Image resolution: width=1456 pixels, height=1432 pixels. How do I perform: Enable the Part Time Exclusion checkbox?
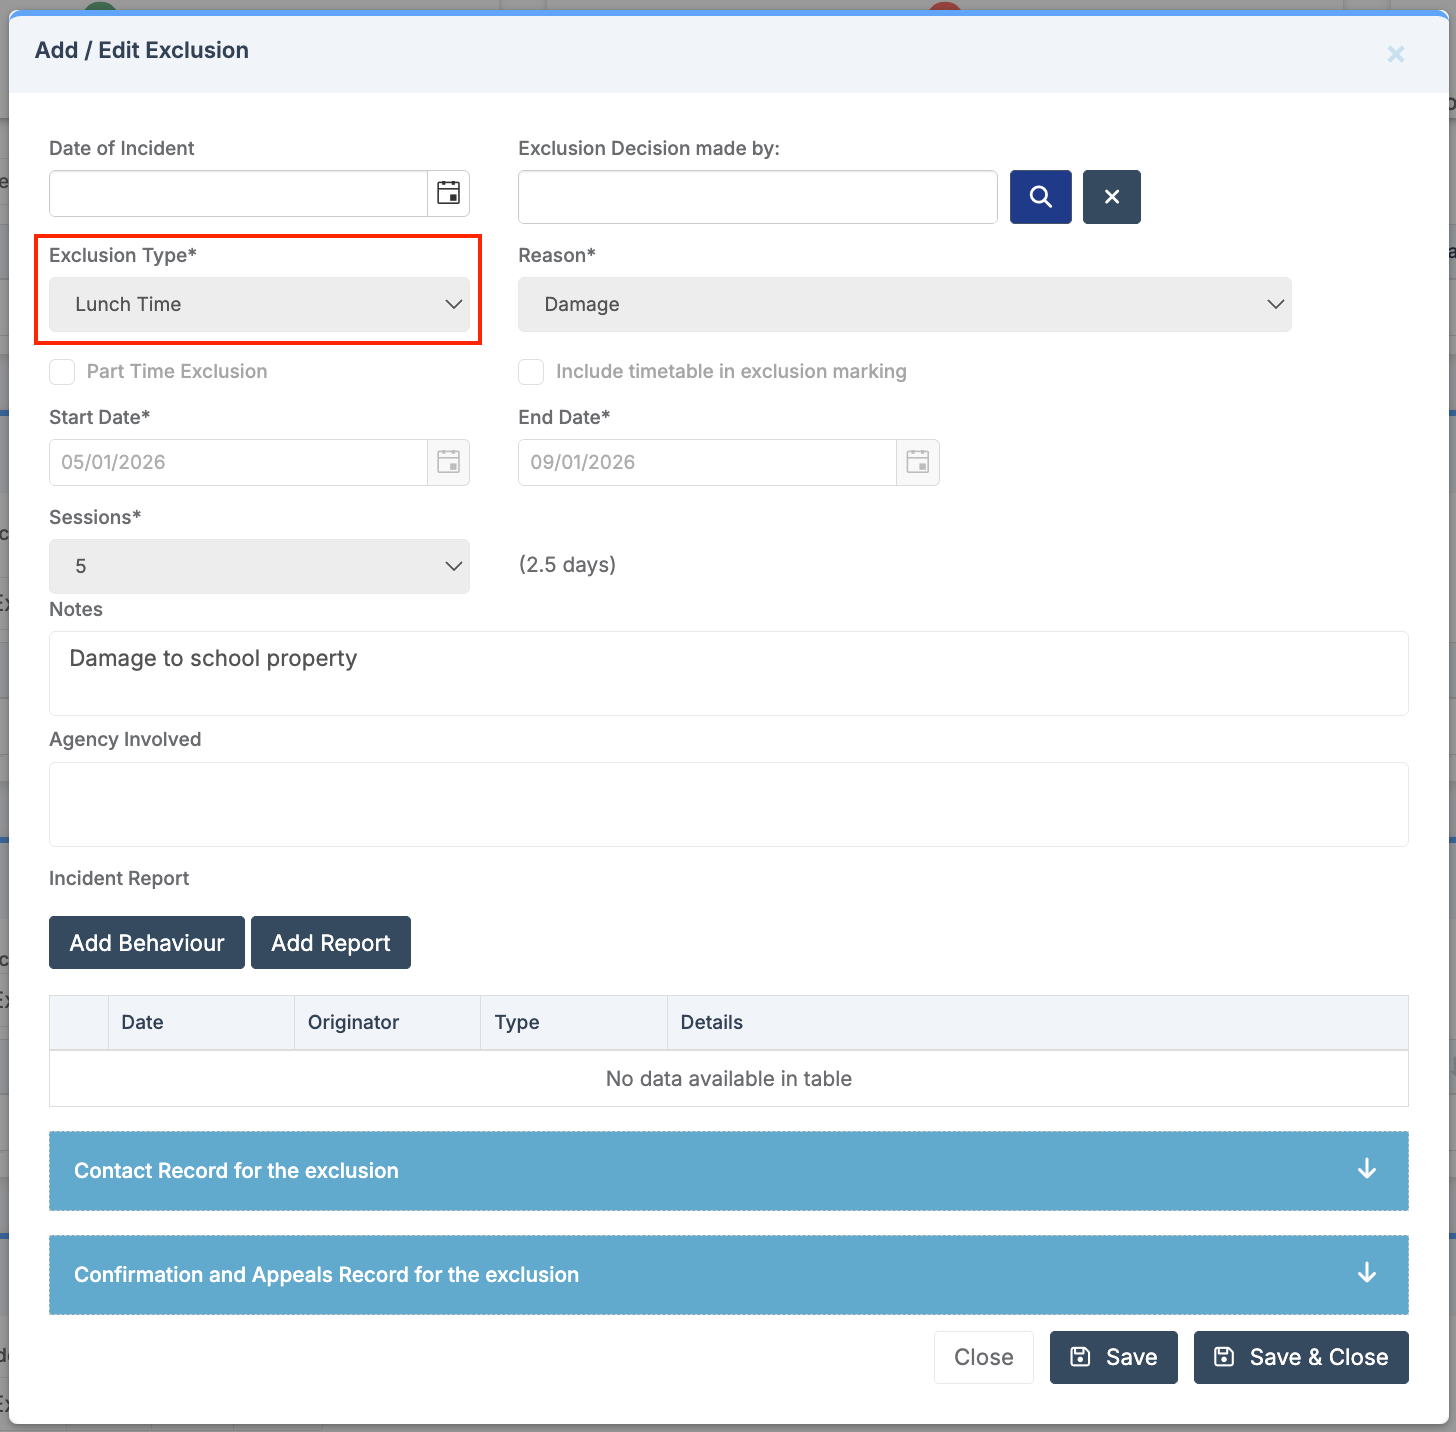63,372
